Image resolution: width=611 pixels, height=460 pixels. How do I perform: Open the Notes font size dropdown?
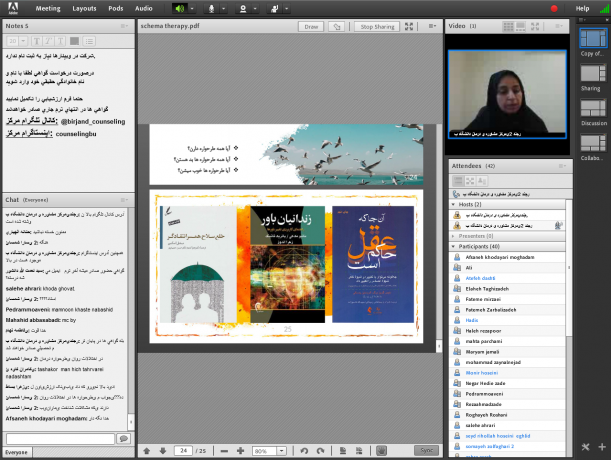[x=23, y=41]
